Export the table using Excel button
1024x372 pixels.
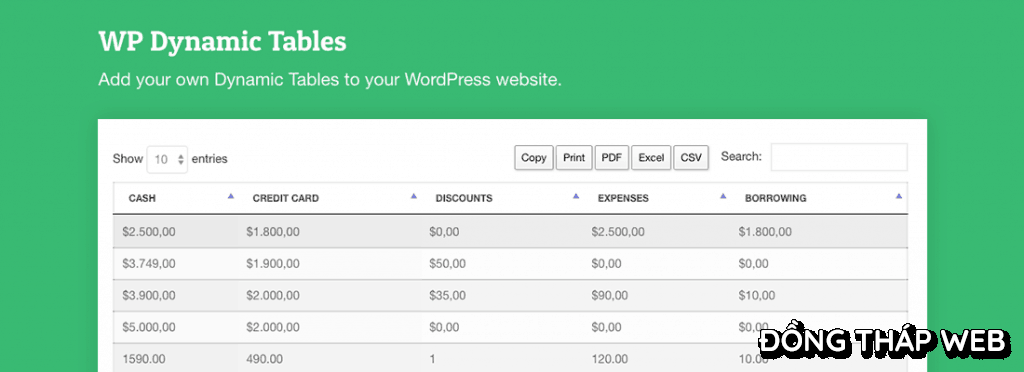(651, 158)
